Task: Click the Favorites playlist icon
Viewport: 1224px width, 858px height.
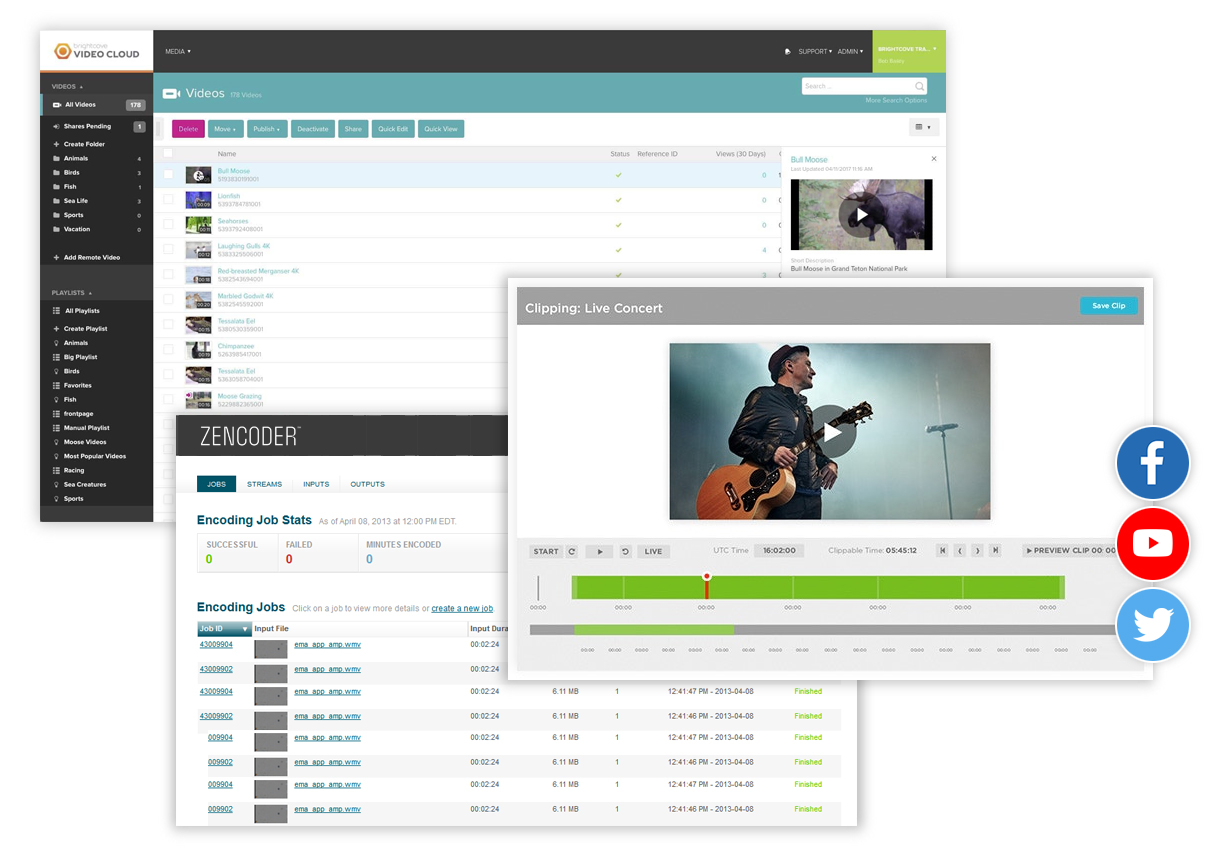Action: coord(56,385)
